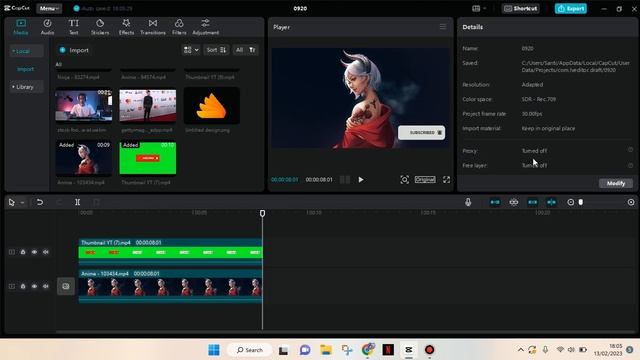Lock the Thumbnail YT track
Image resolution: width=640 pixels, height=360 pixels.
23,252
